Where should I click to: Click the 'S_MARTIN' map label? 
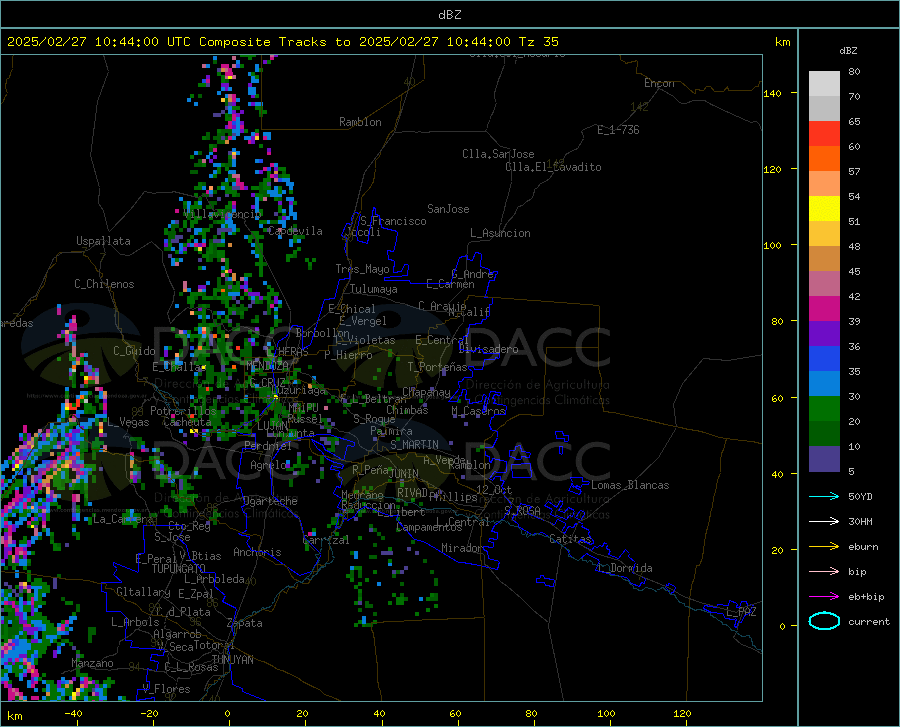click(x=414, y=445)
